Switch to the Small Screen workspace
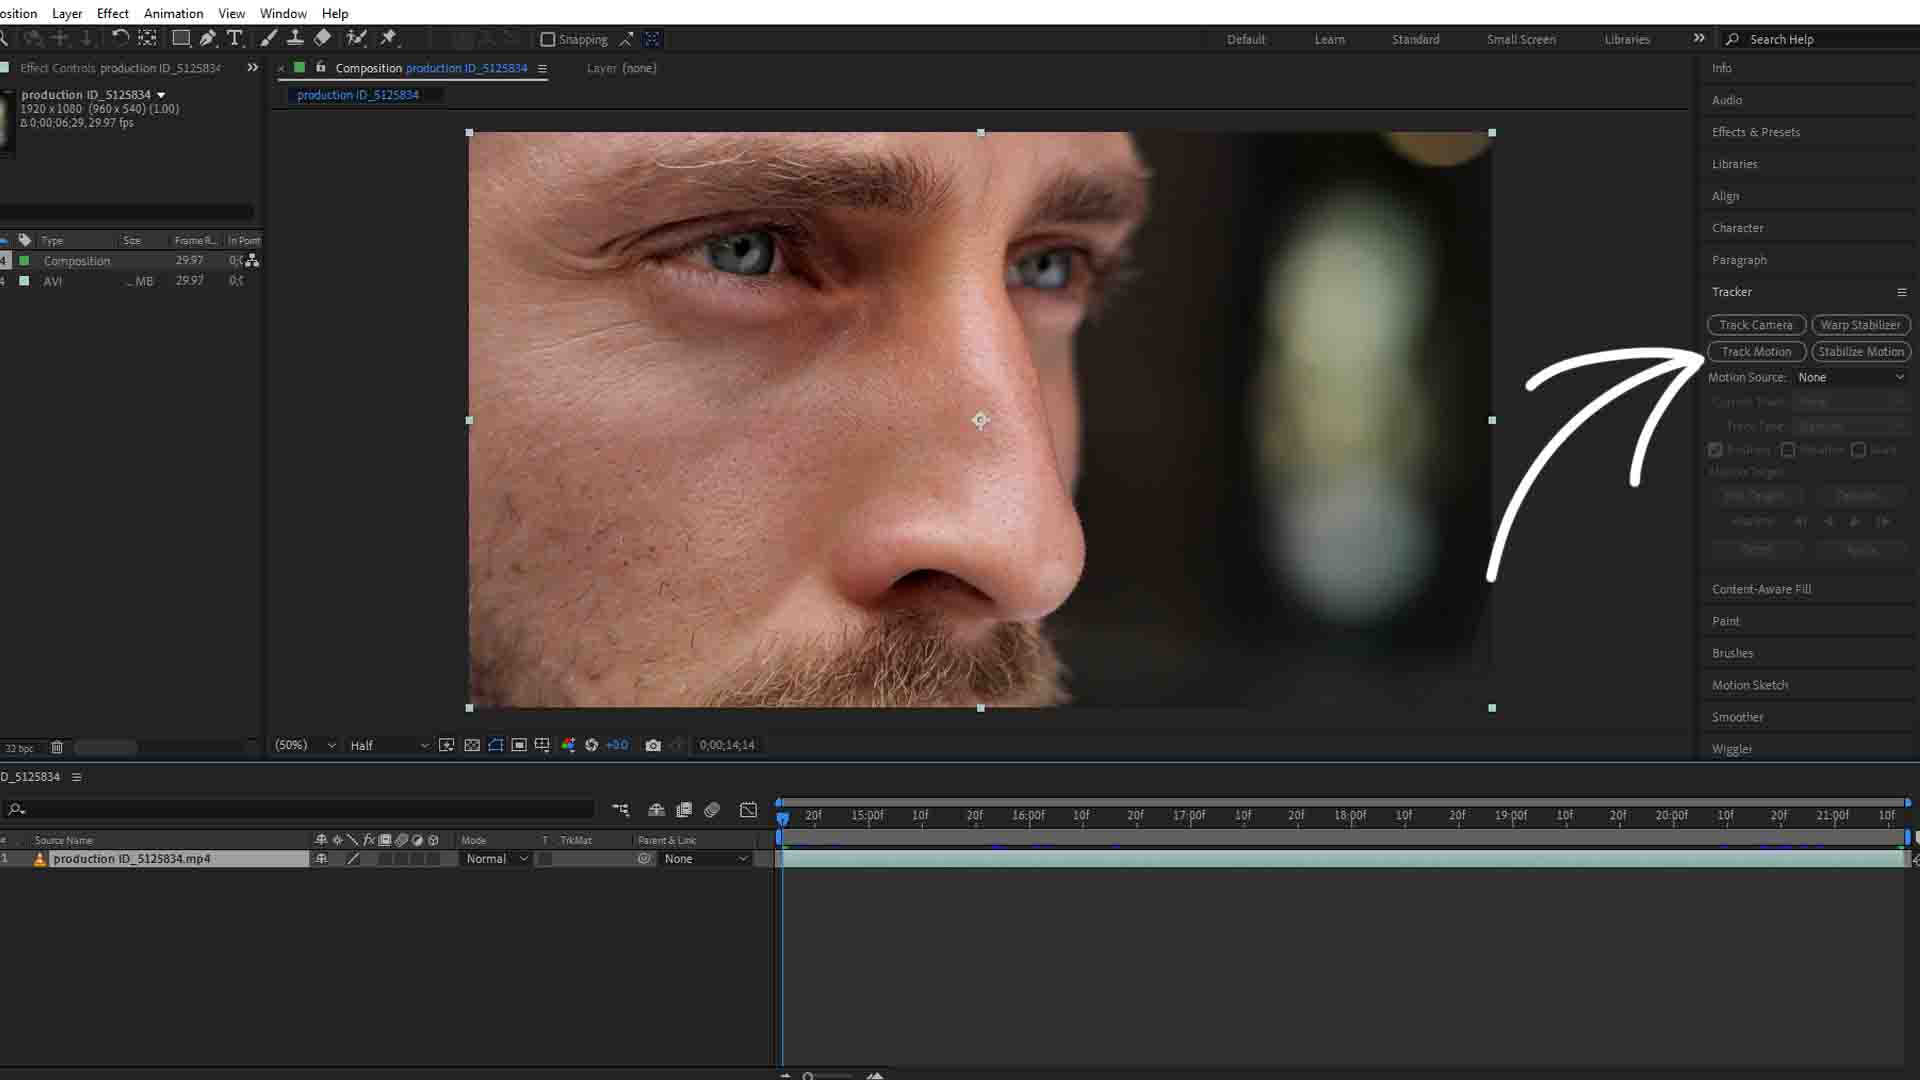Viewport: 1920px width, 1080px height. tap(1520, 39)
